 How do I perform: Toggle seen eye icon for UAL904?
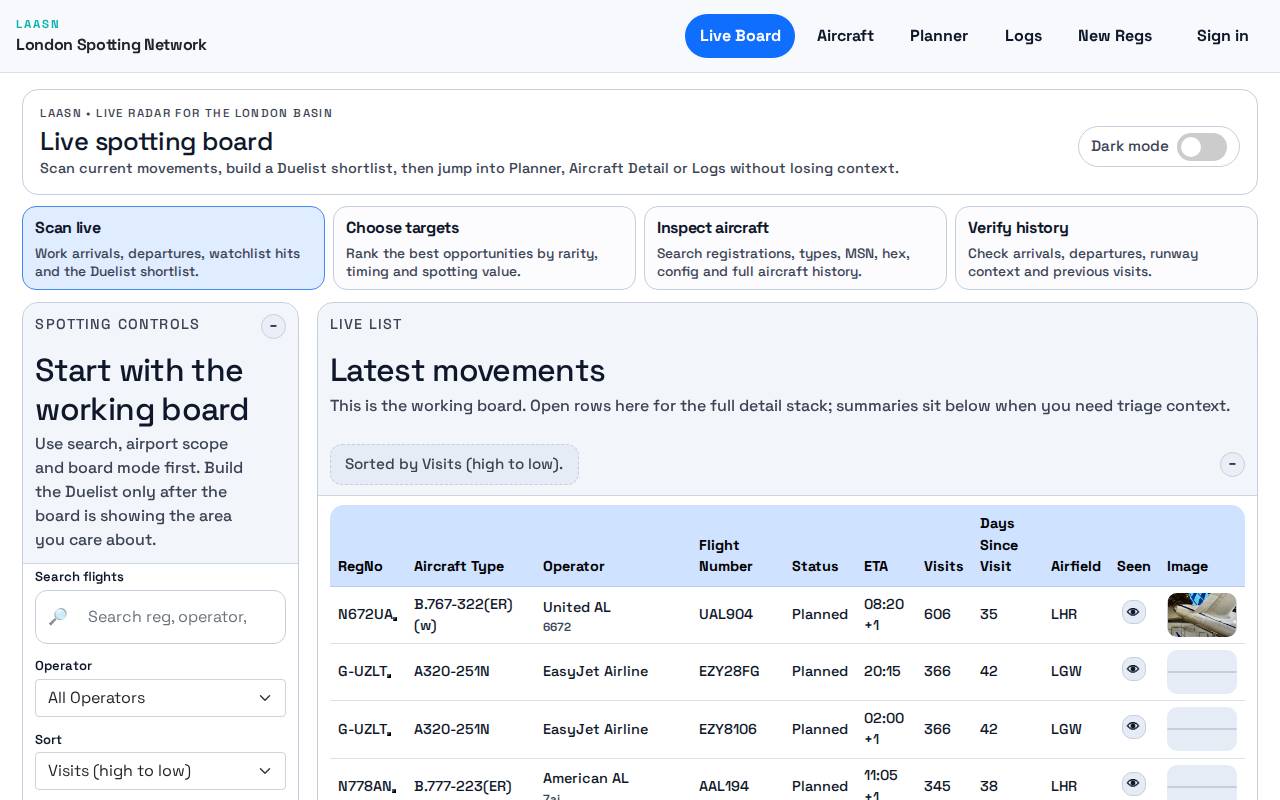pyautogui.click(x=1133, y=612)
